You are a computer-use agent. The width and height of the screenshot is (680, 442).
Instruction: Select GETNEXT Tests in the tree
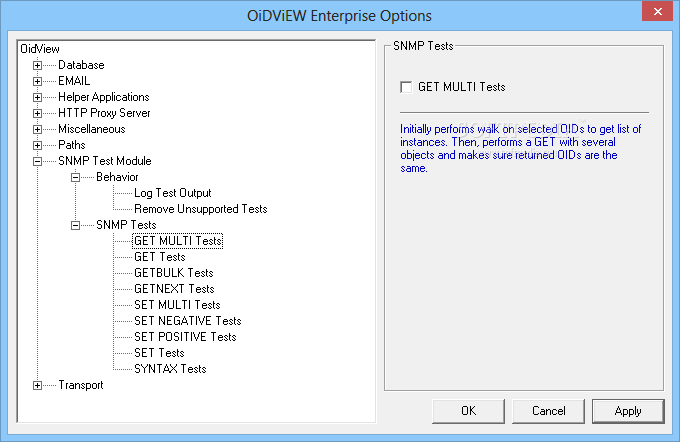tap(174, 289)
